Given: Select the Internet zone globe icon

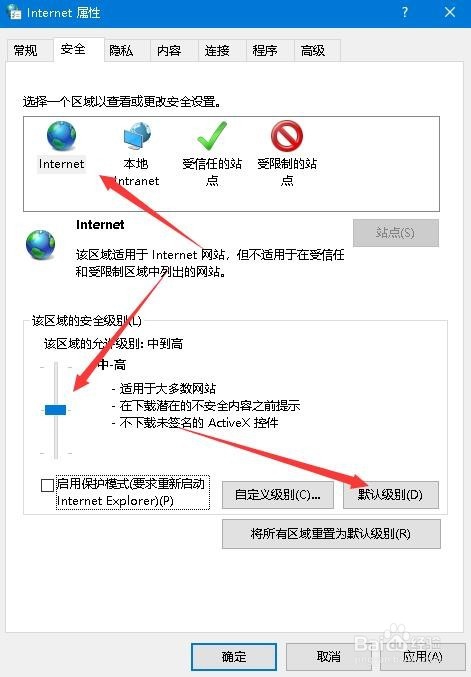Looking at the screenshot, I should click(x=61, y=136).
